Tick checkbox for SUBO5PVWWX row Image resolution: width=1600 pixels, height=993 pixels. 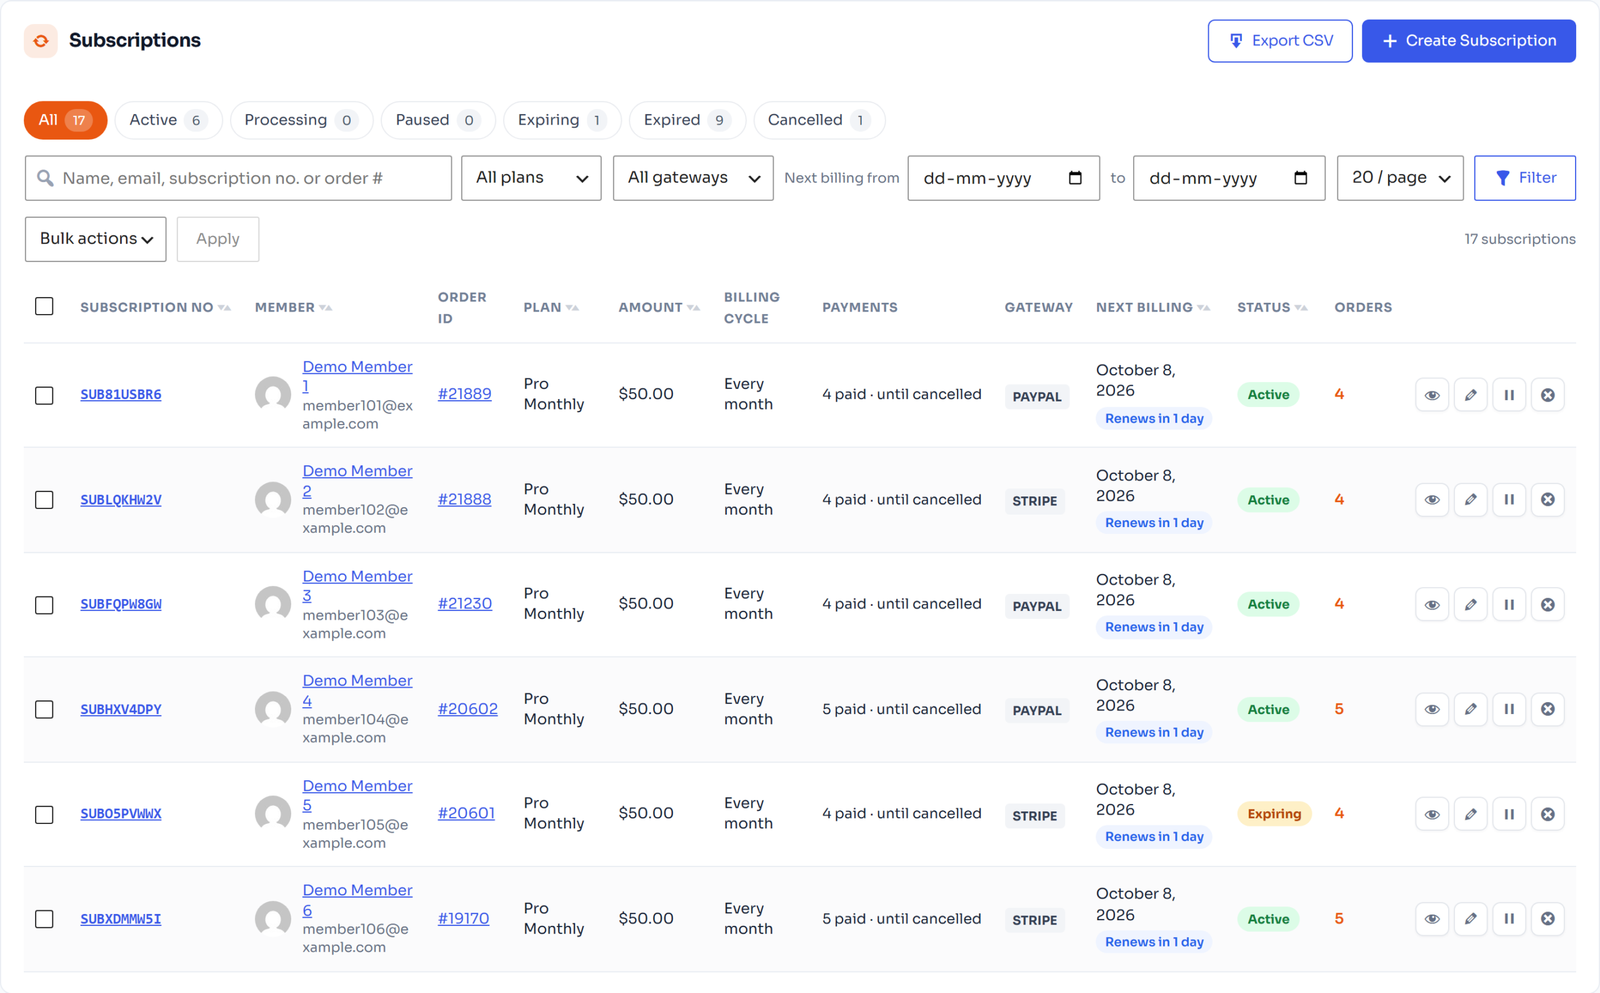[44, 814]
